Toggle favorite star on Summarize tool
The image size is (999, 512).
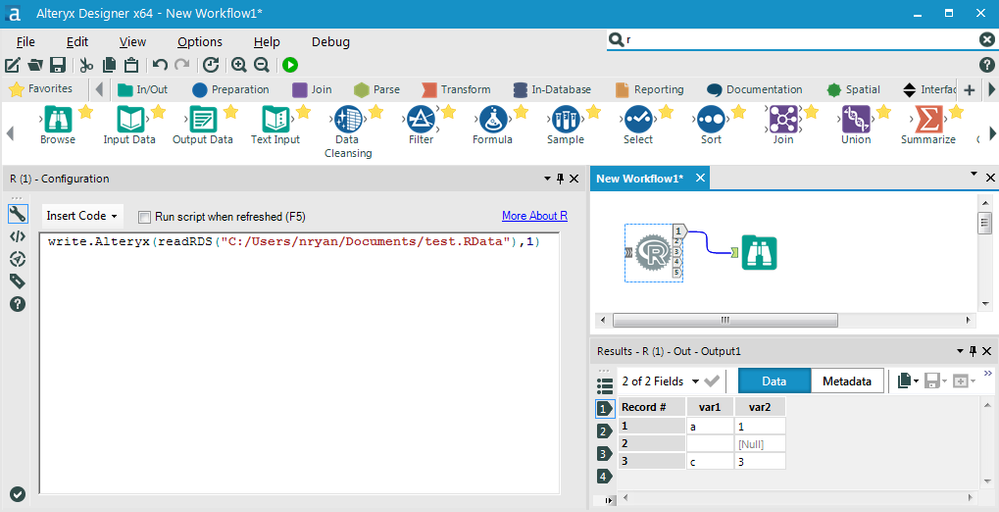click(x=956, y=113)
